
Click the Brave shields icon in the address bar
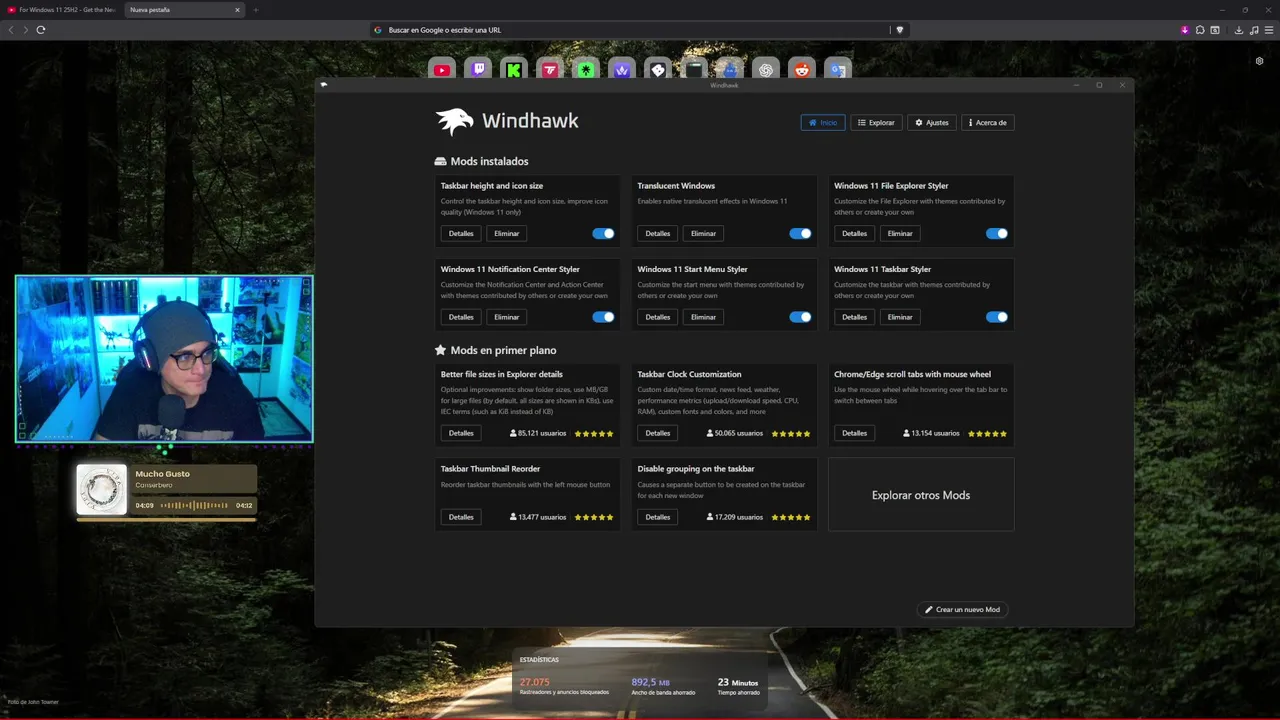pyautogui.click(x=899, y=30)
